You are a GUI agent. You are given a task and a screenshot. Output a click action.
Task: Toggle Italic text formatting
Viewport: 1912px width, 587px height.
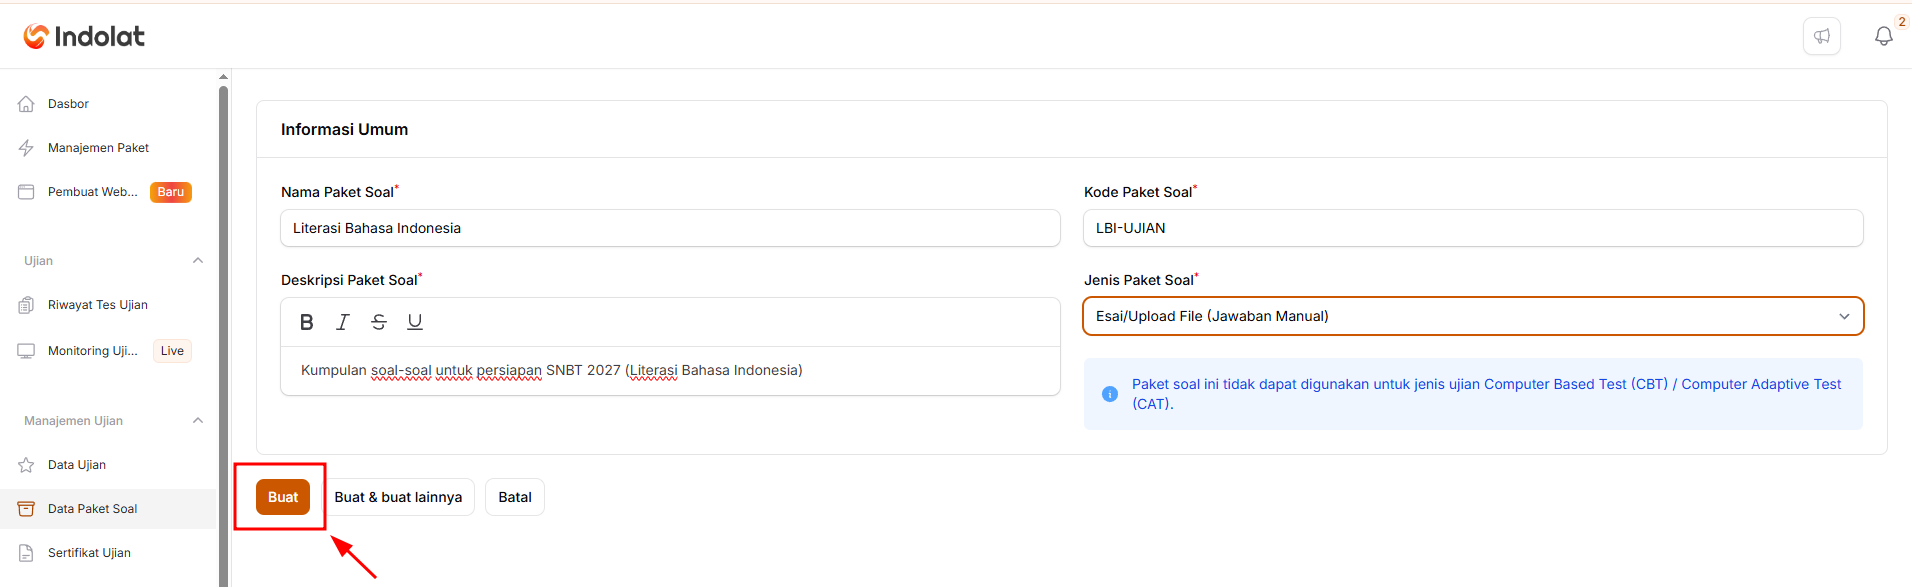343,322
